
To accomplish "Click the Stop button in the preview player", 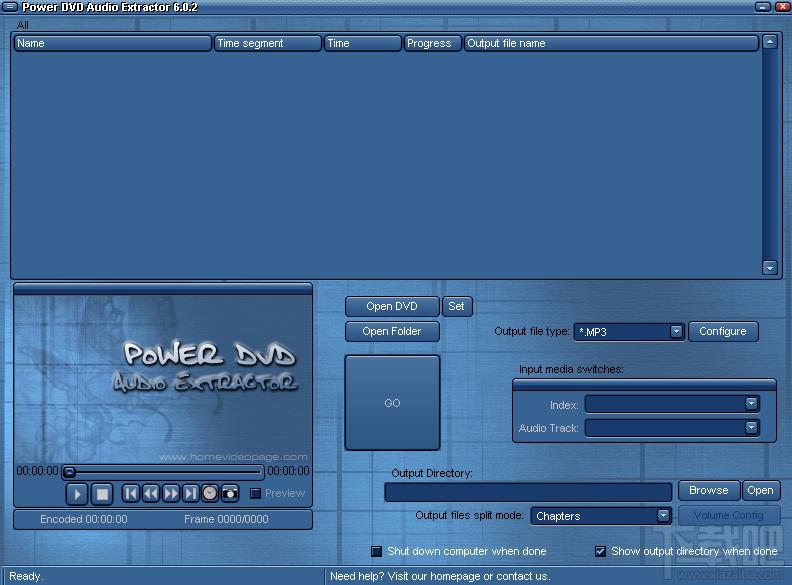I will (x=102, y=494).
